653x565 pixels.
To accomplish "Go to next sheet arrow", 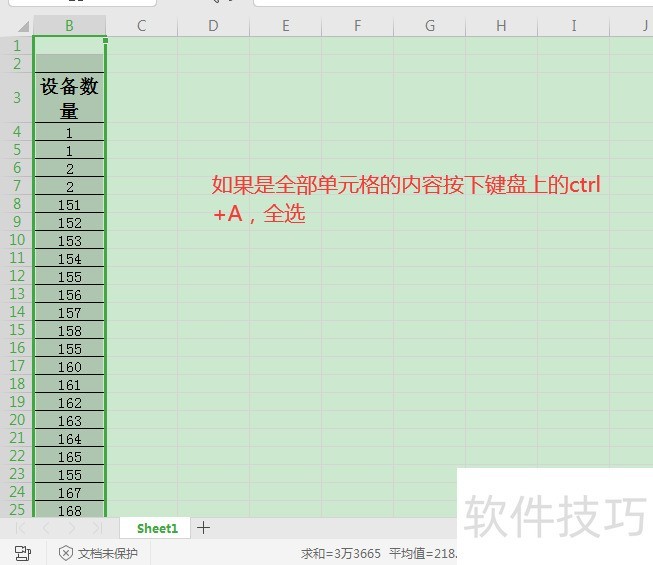I will coord(72,528).
